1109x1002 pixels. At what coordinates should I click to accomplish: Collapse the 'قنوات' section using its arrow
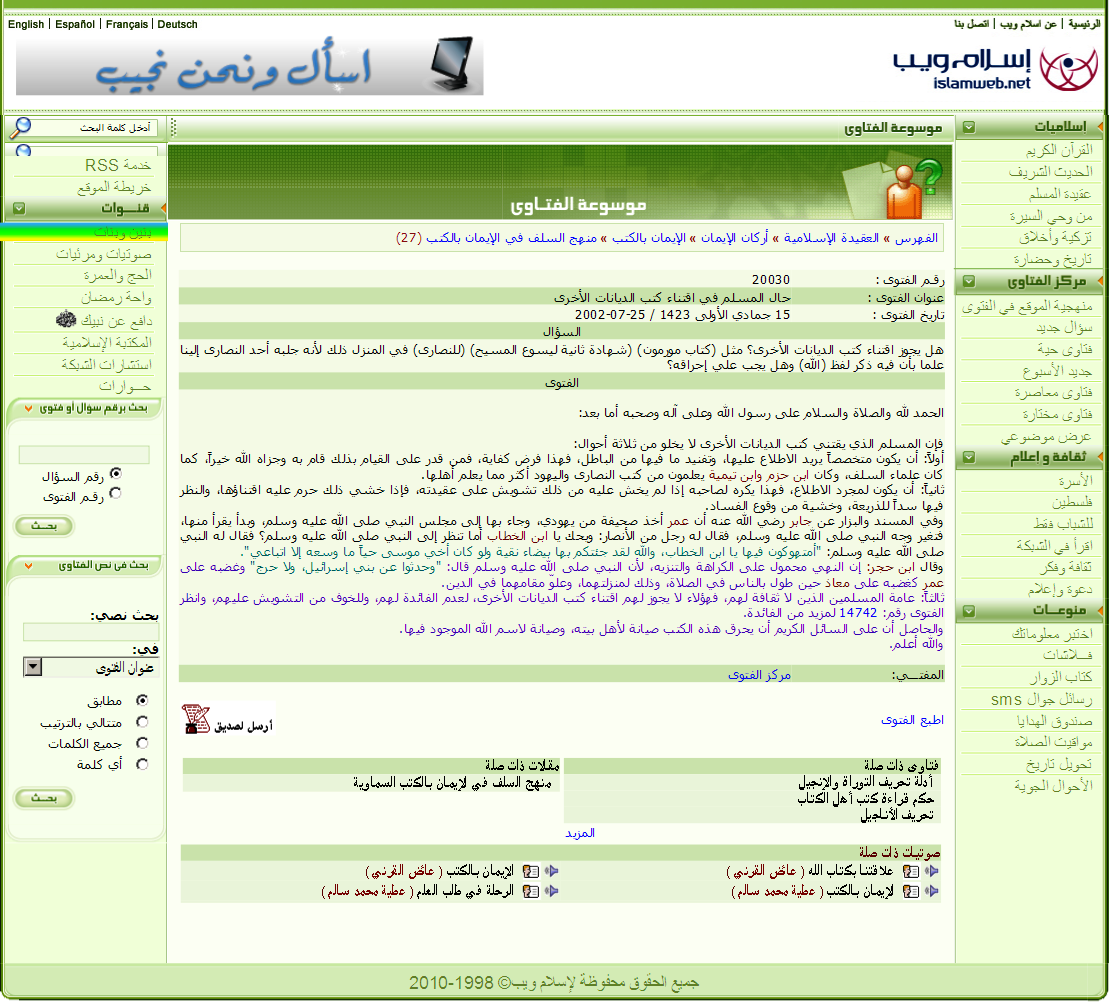point(19,208)
